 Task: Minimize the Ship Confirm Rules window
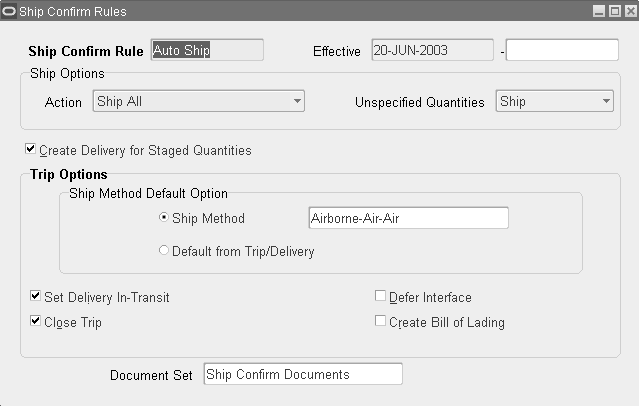click(x=599, y=11)
